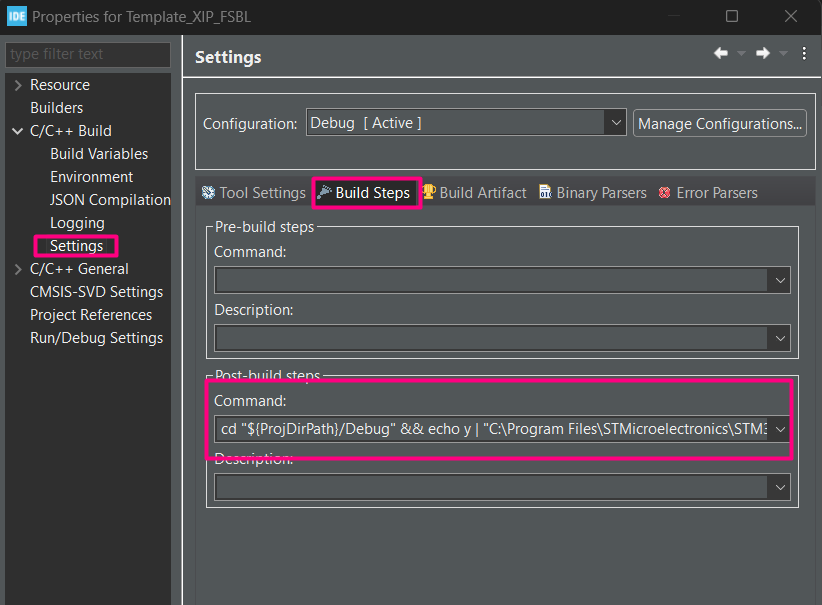The width and height of the screenshot is (822, 605).
Task: Collapse the C/C++ Build tree node
Action: pyautogui.click(x=18, y=131)
